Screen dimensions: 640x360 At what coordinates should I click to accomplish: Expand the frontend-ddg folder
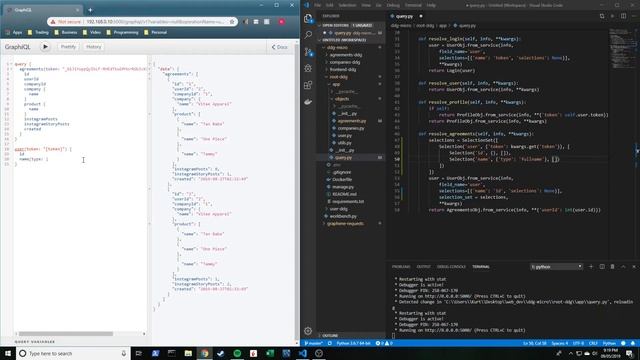[343, 69]
